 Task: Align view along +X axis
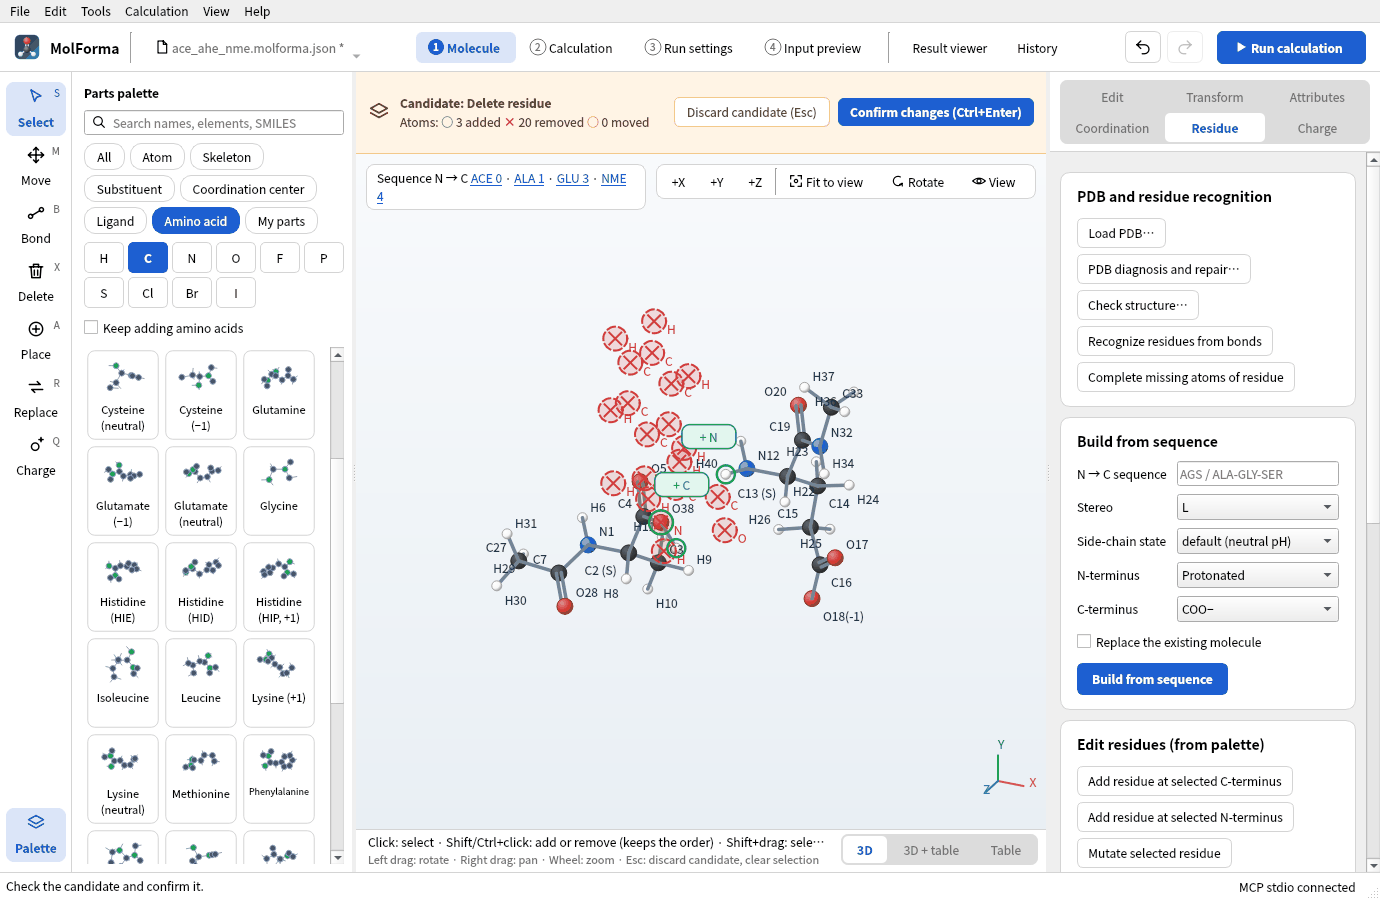click(678, 182)
